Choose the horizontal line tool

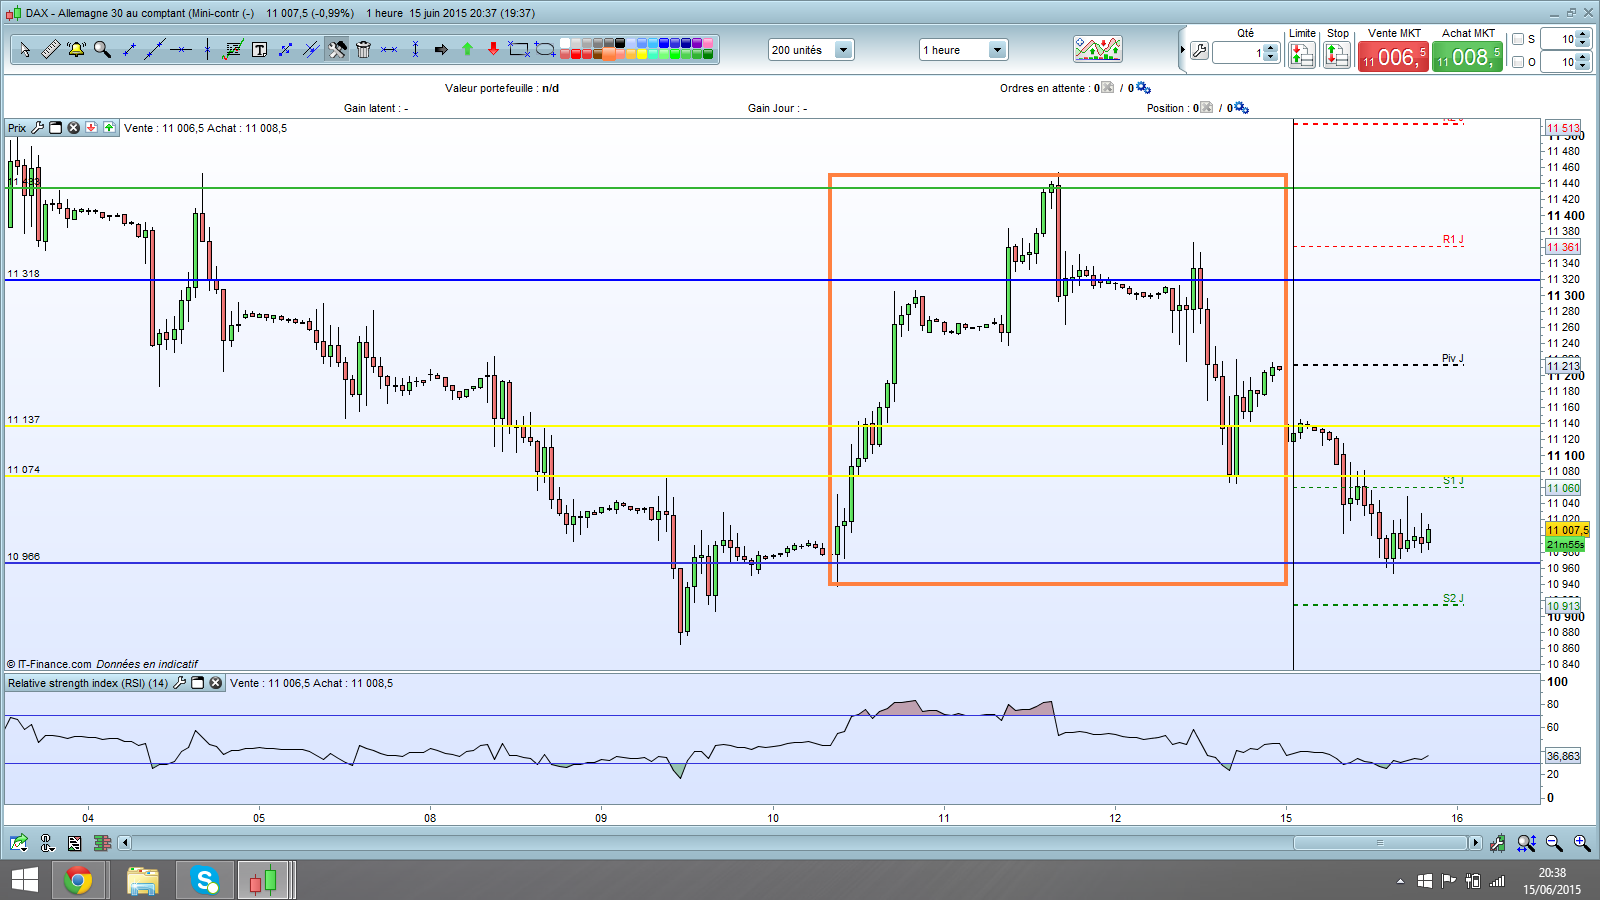pos(180,49)
